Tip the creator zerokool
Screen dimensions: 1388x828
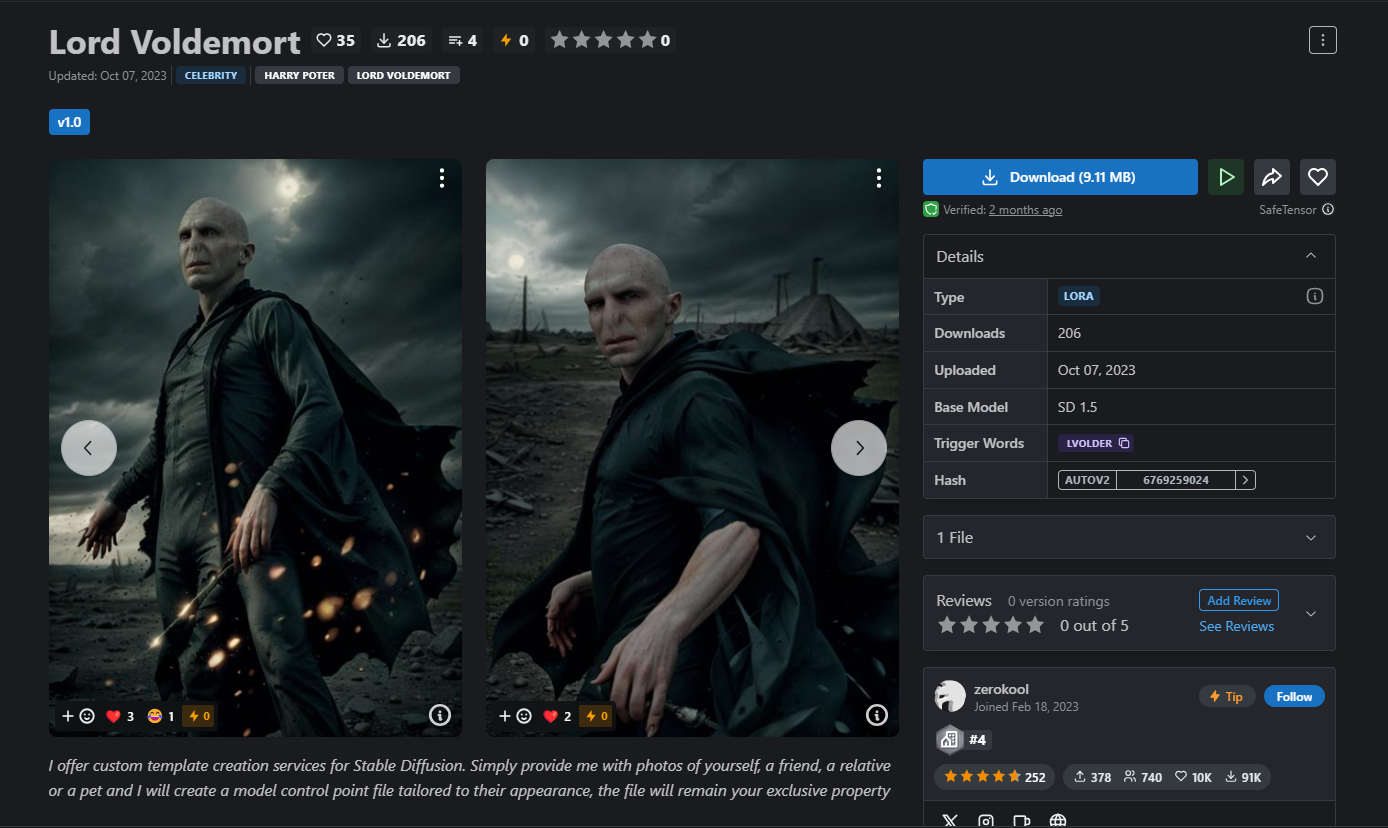pyautogui.click(x=1227, y=696)
